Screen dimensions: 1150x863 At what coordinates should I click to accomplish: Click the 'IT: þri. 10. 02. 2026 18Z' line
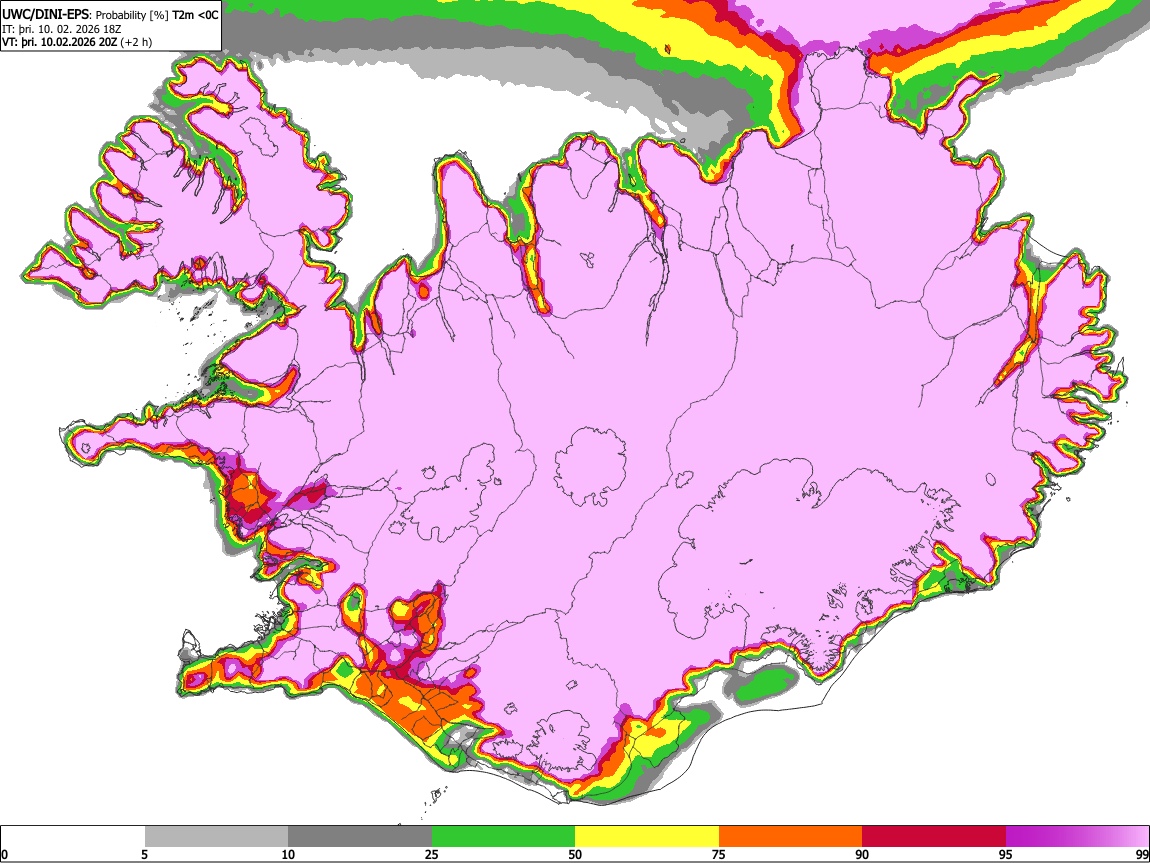click(62, 29)
